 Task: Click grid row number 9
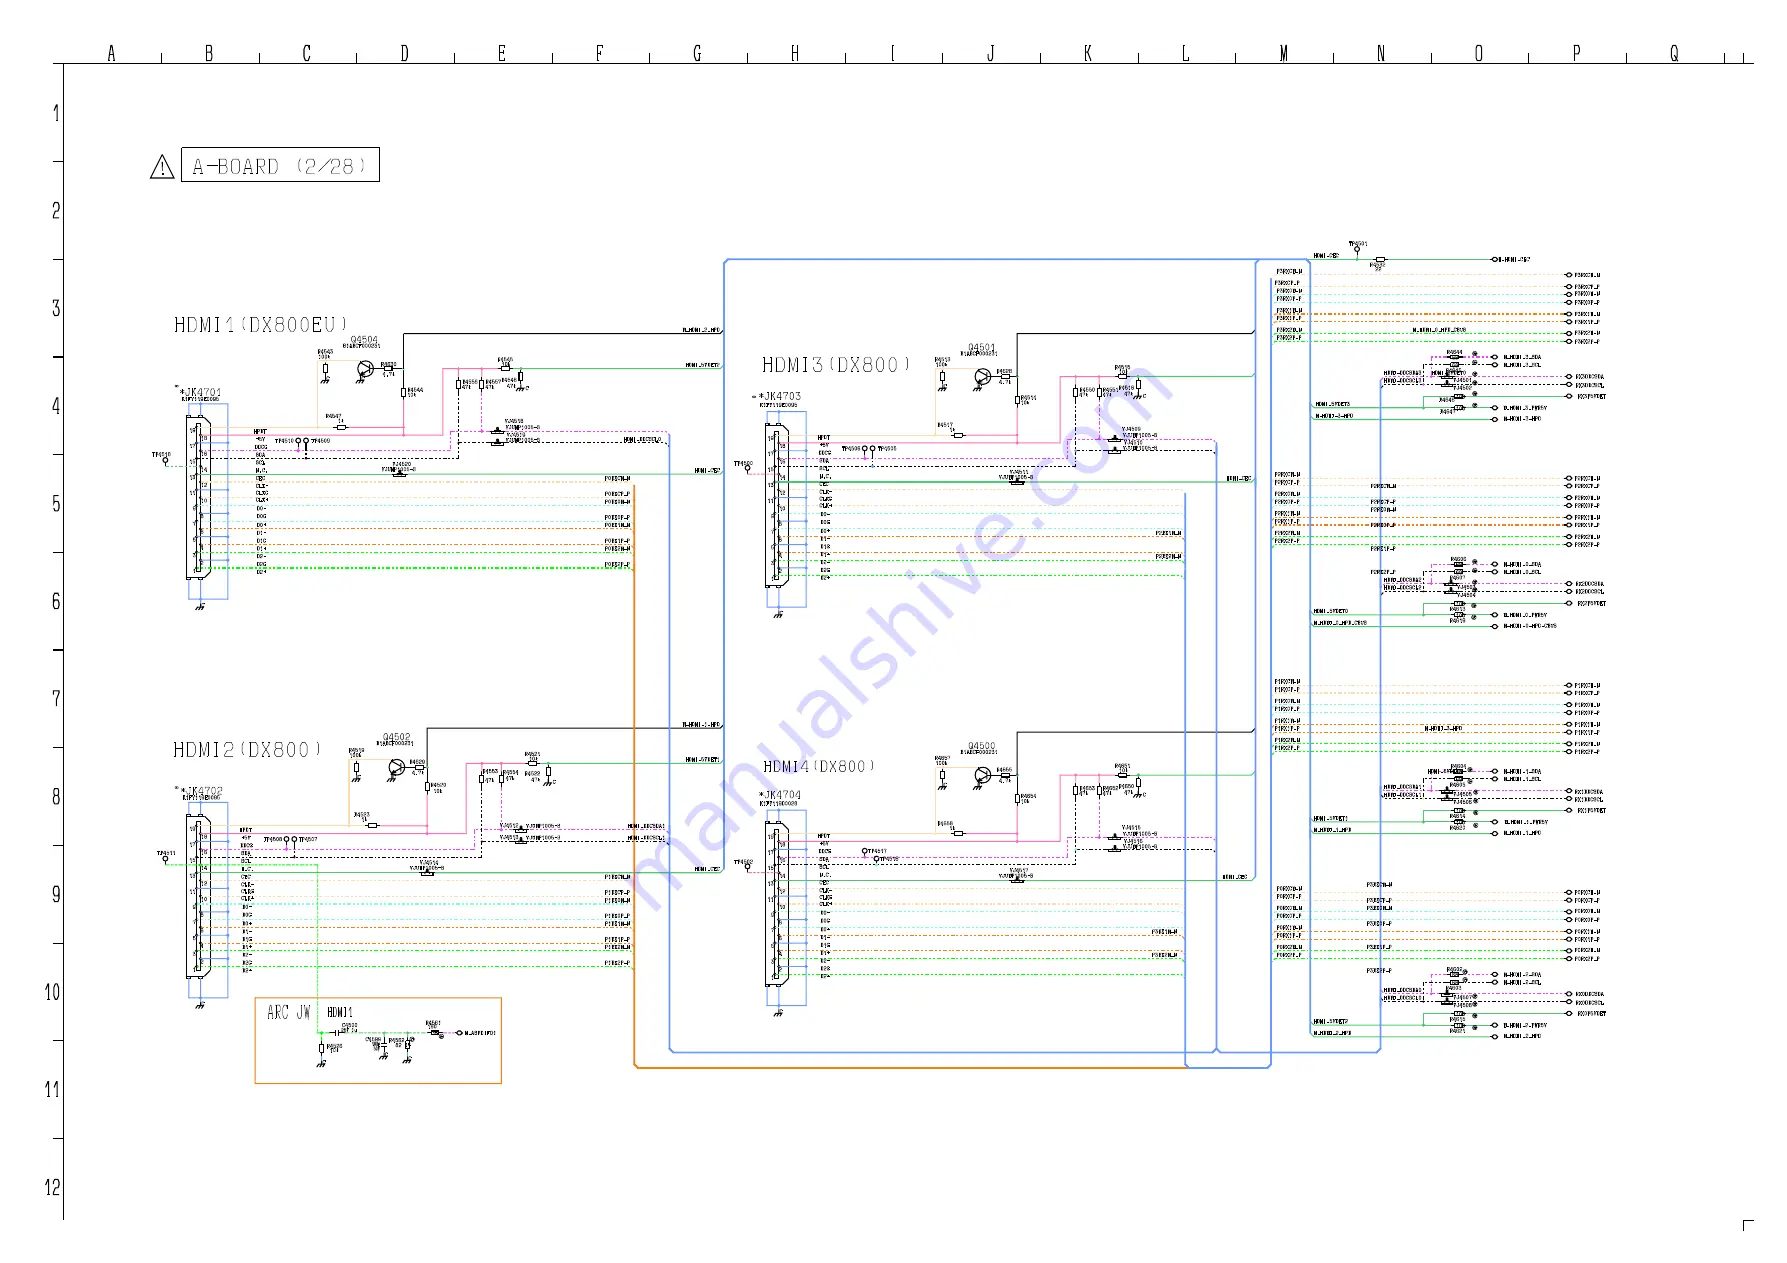pyautogui.click(x=57, y=895)
